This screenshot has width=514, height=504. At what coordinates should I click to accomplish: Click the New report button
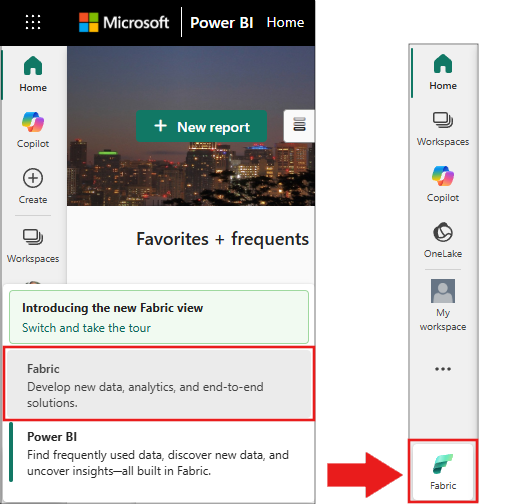201,126
